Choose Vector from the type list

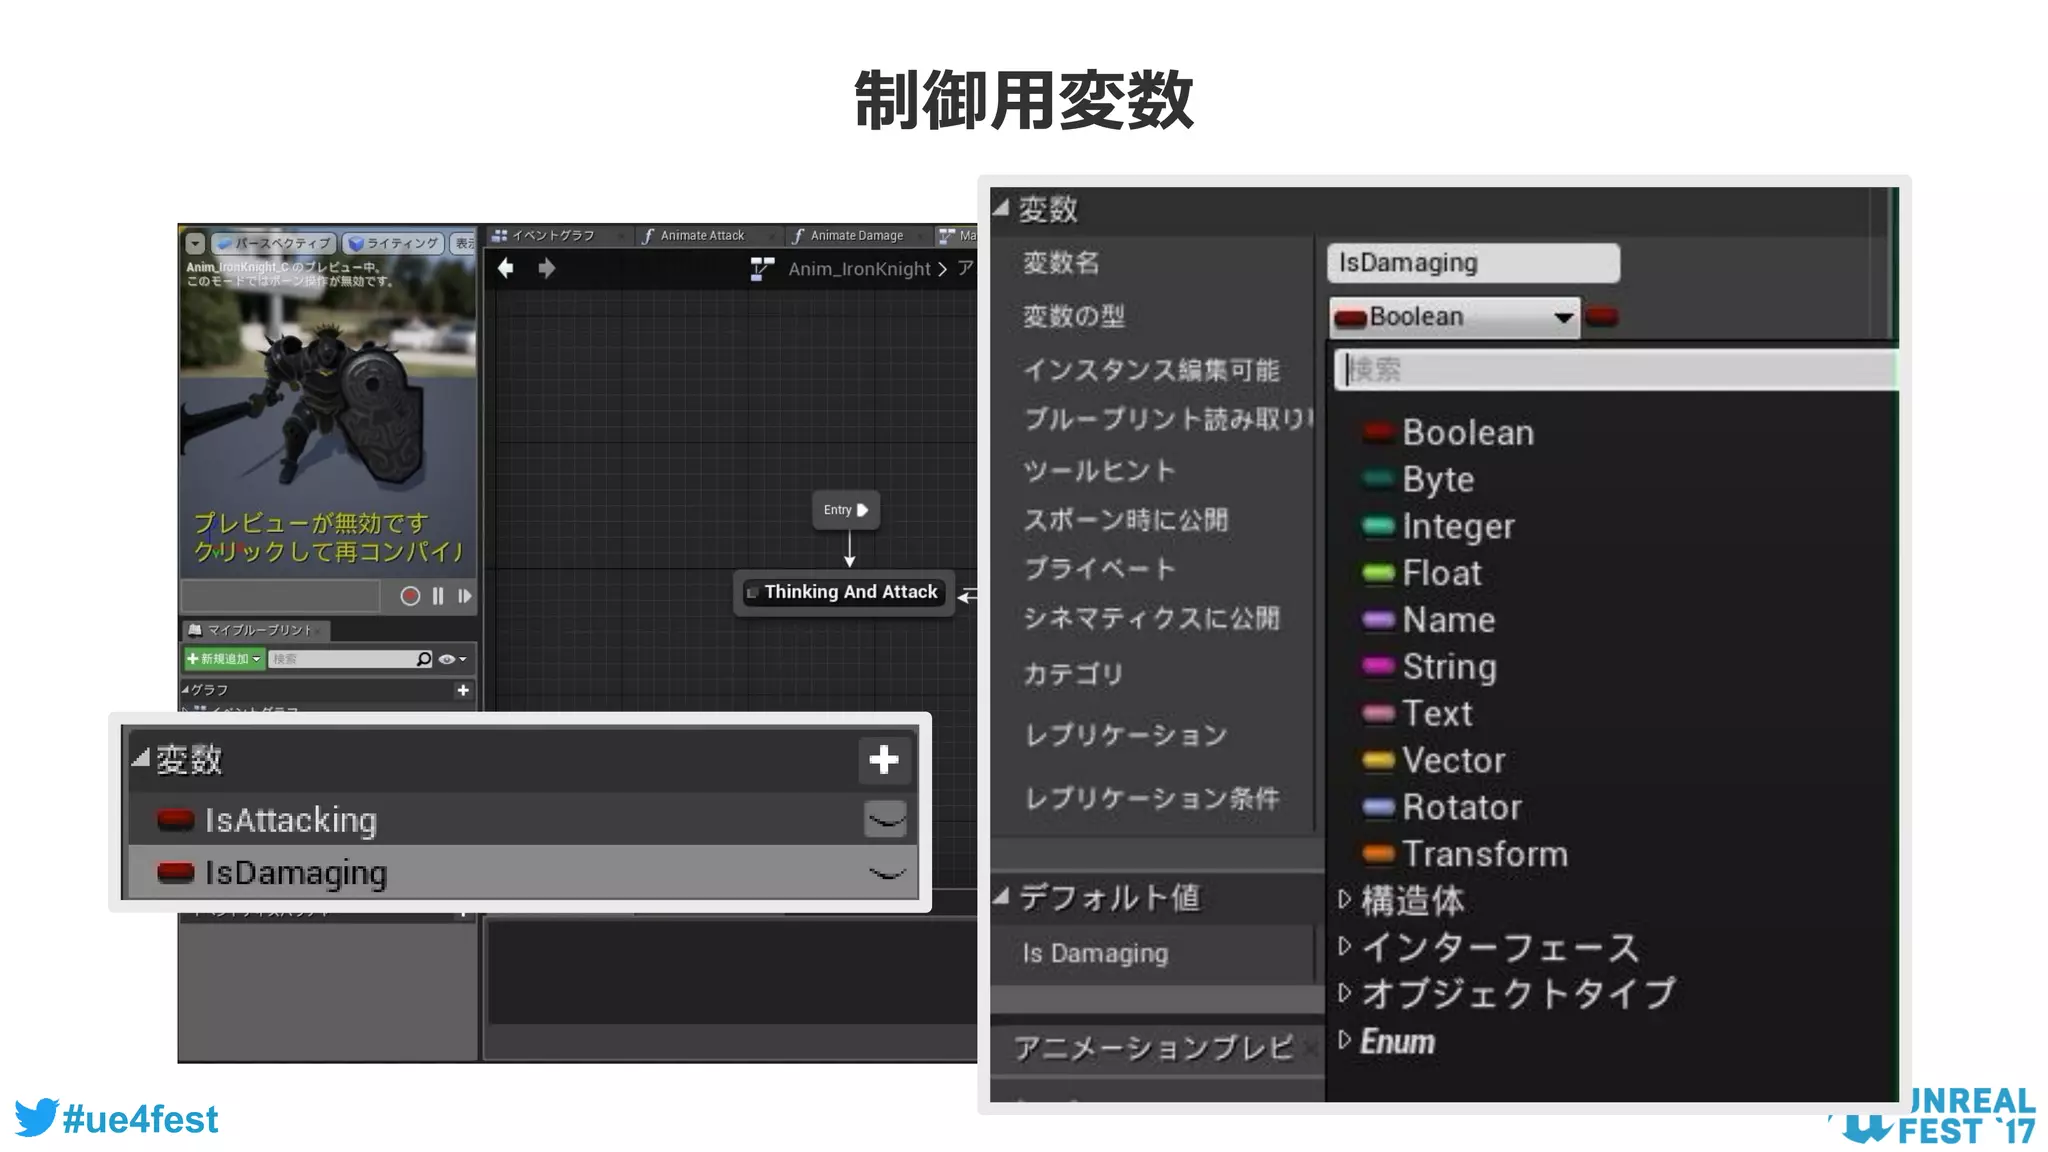(x=1433, y=760)
